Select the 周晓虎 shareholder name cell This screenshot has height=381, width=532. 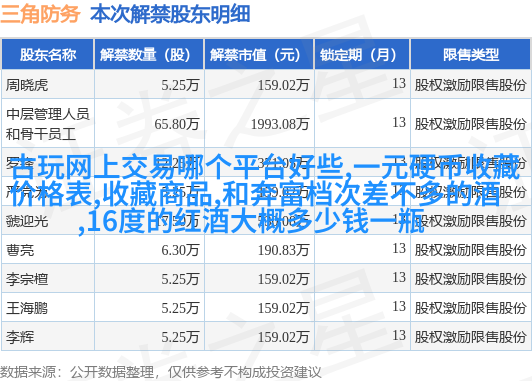(x=48, y=84)
